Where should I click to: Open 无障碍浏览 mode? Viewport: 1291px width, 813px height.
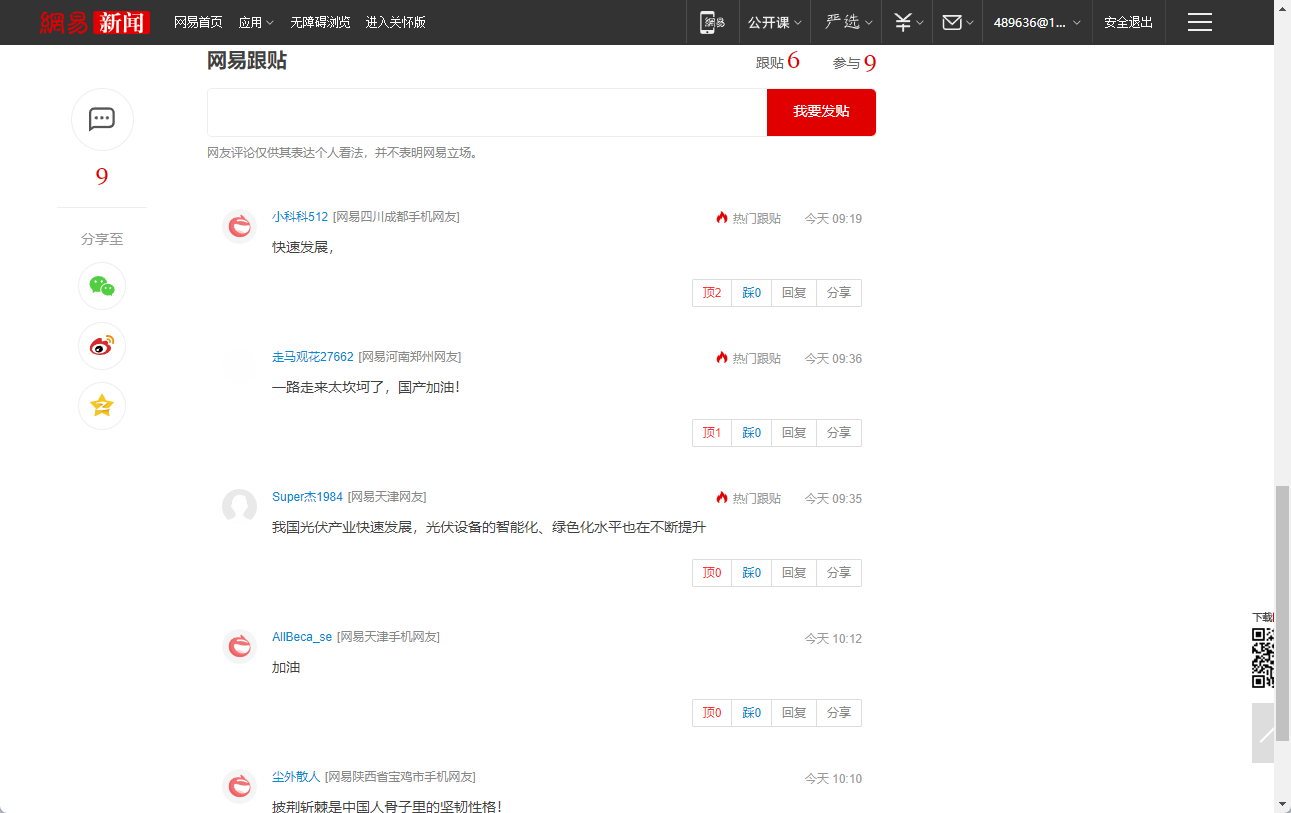coord(320,22)
